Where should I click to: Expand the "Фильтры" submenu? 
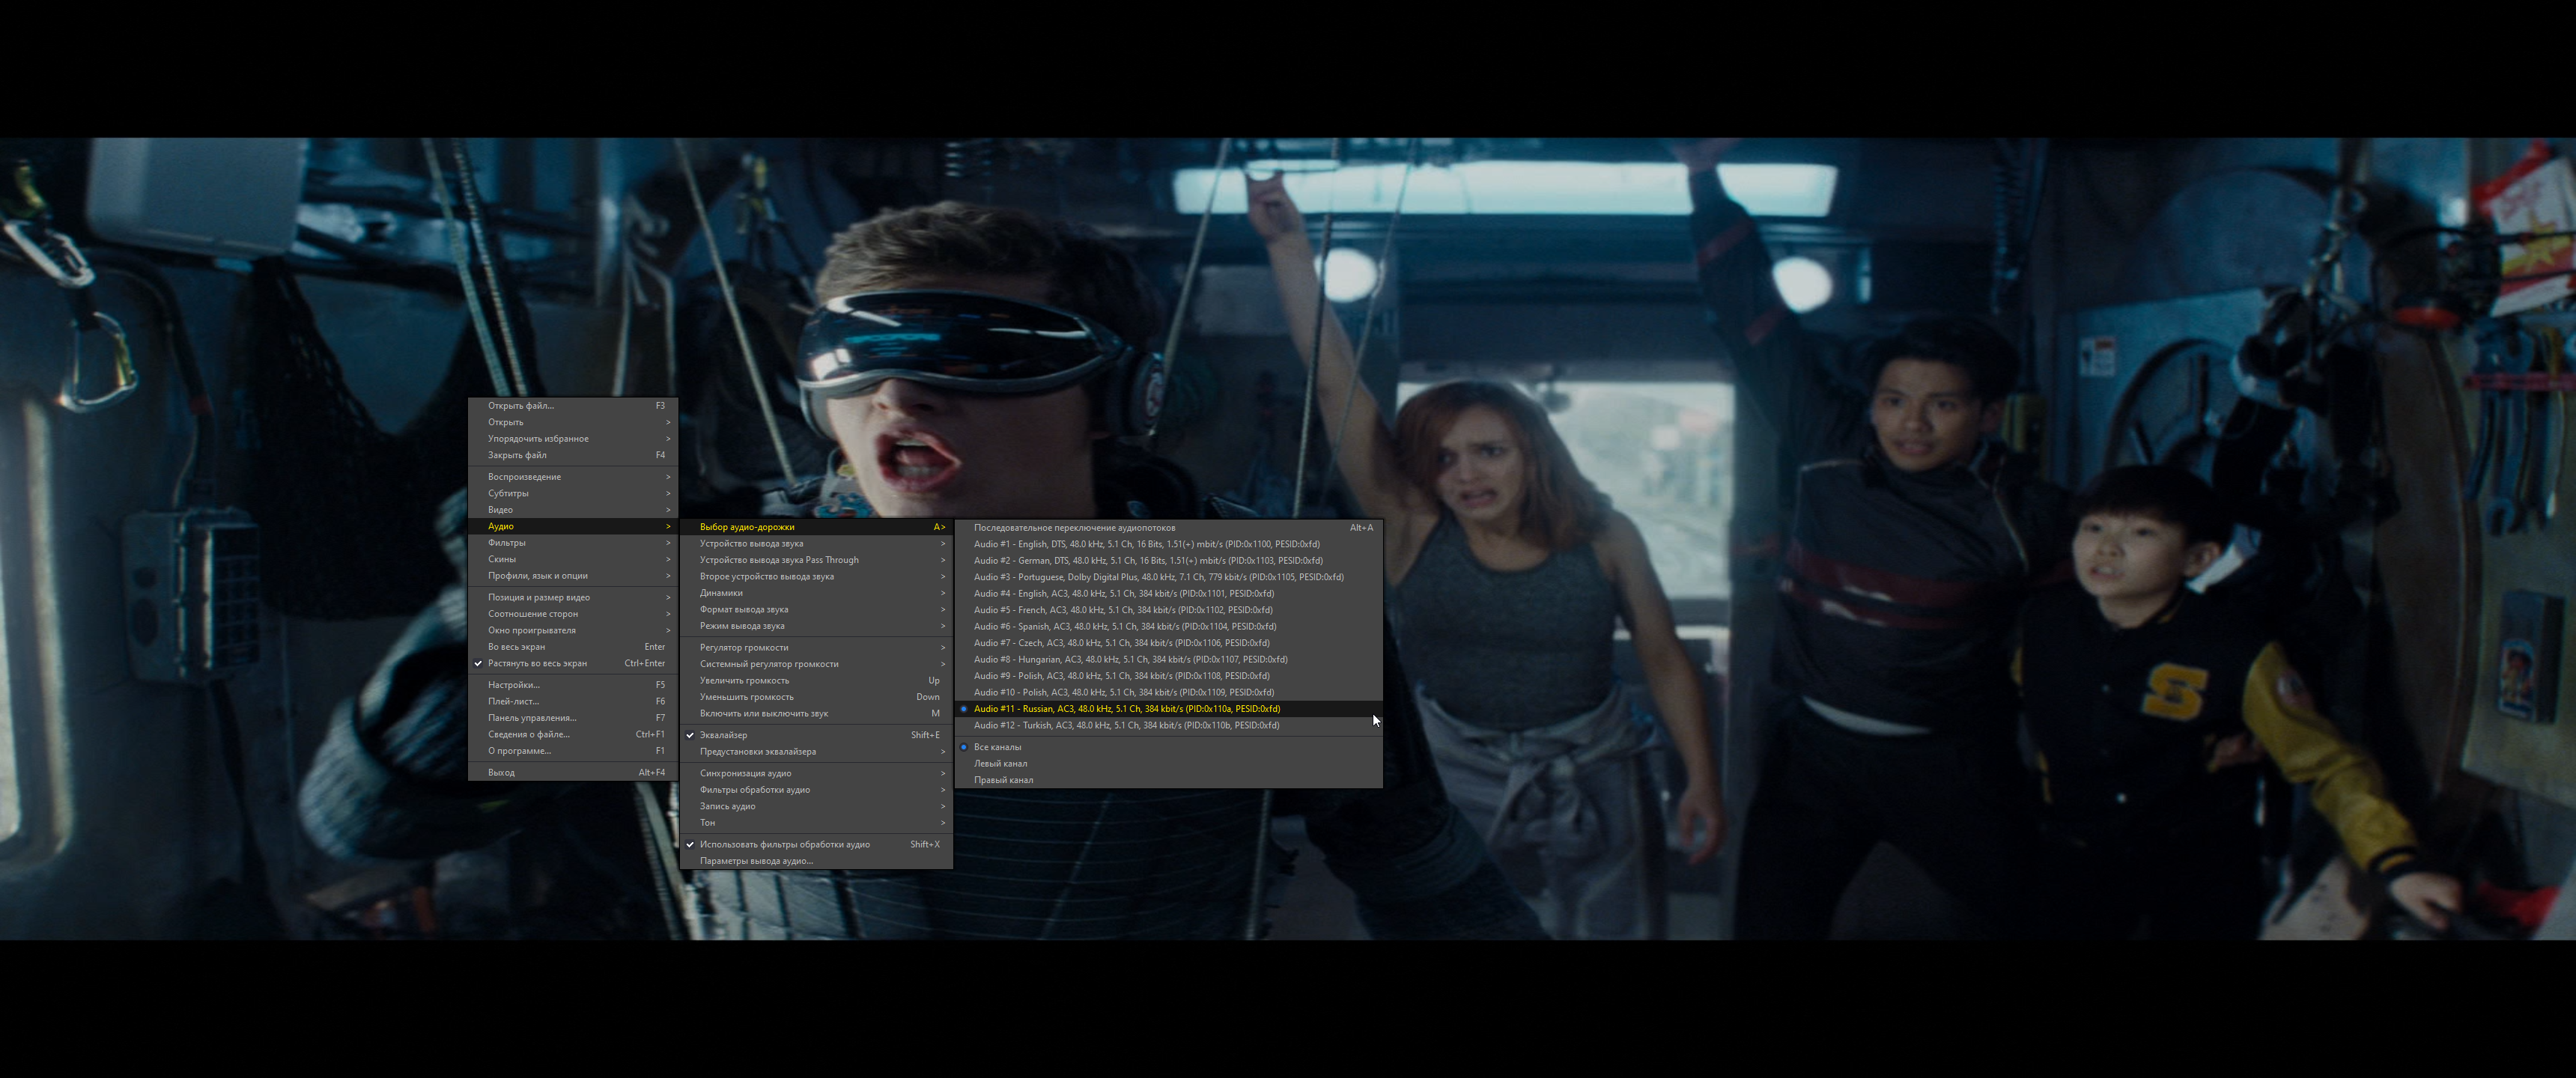pyautogui.click(x=573, y=543)
